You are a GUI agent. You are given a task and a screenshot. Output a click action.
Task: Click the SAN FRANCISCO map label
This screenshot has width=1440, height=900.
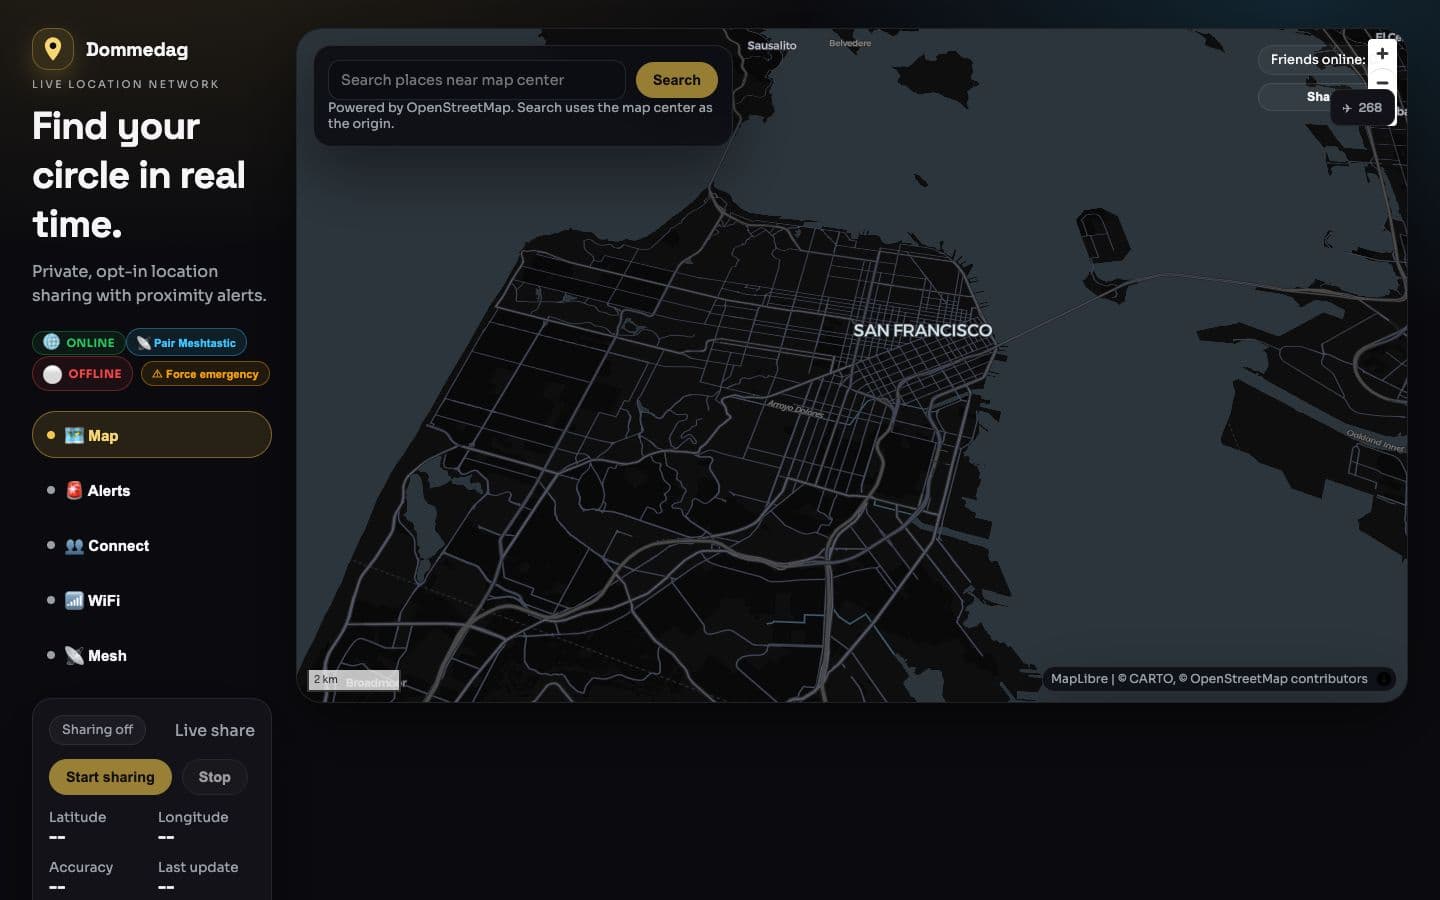coord(922,331)
